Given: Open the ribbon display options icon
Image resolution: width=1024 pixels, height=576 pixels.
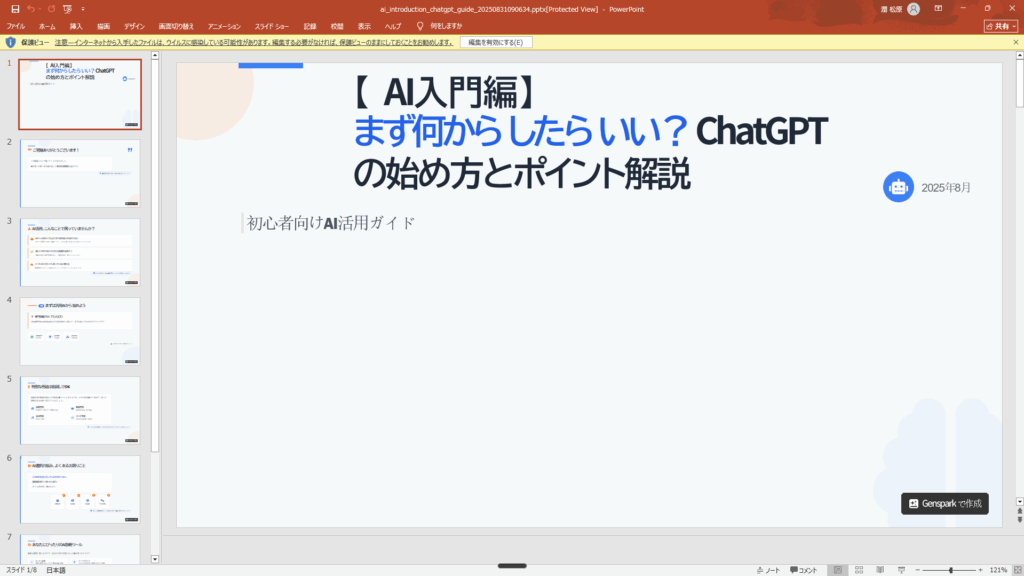Looking at the screenshot, I should [938, 8].
